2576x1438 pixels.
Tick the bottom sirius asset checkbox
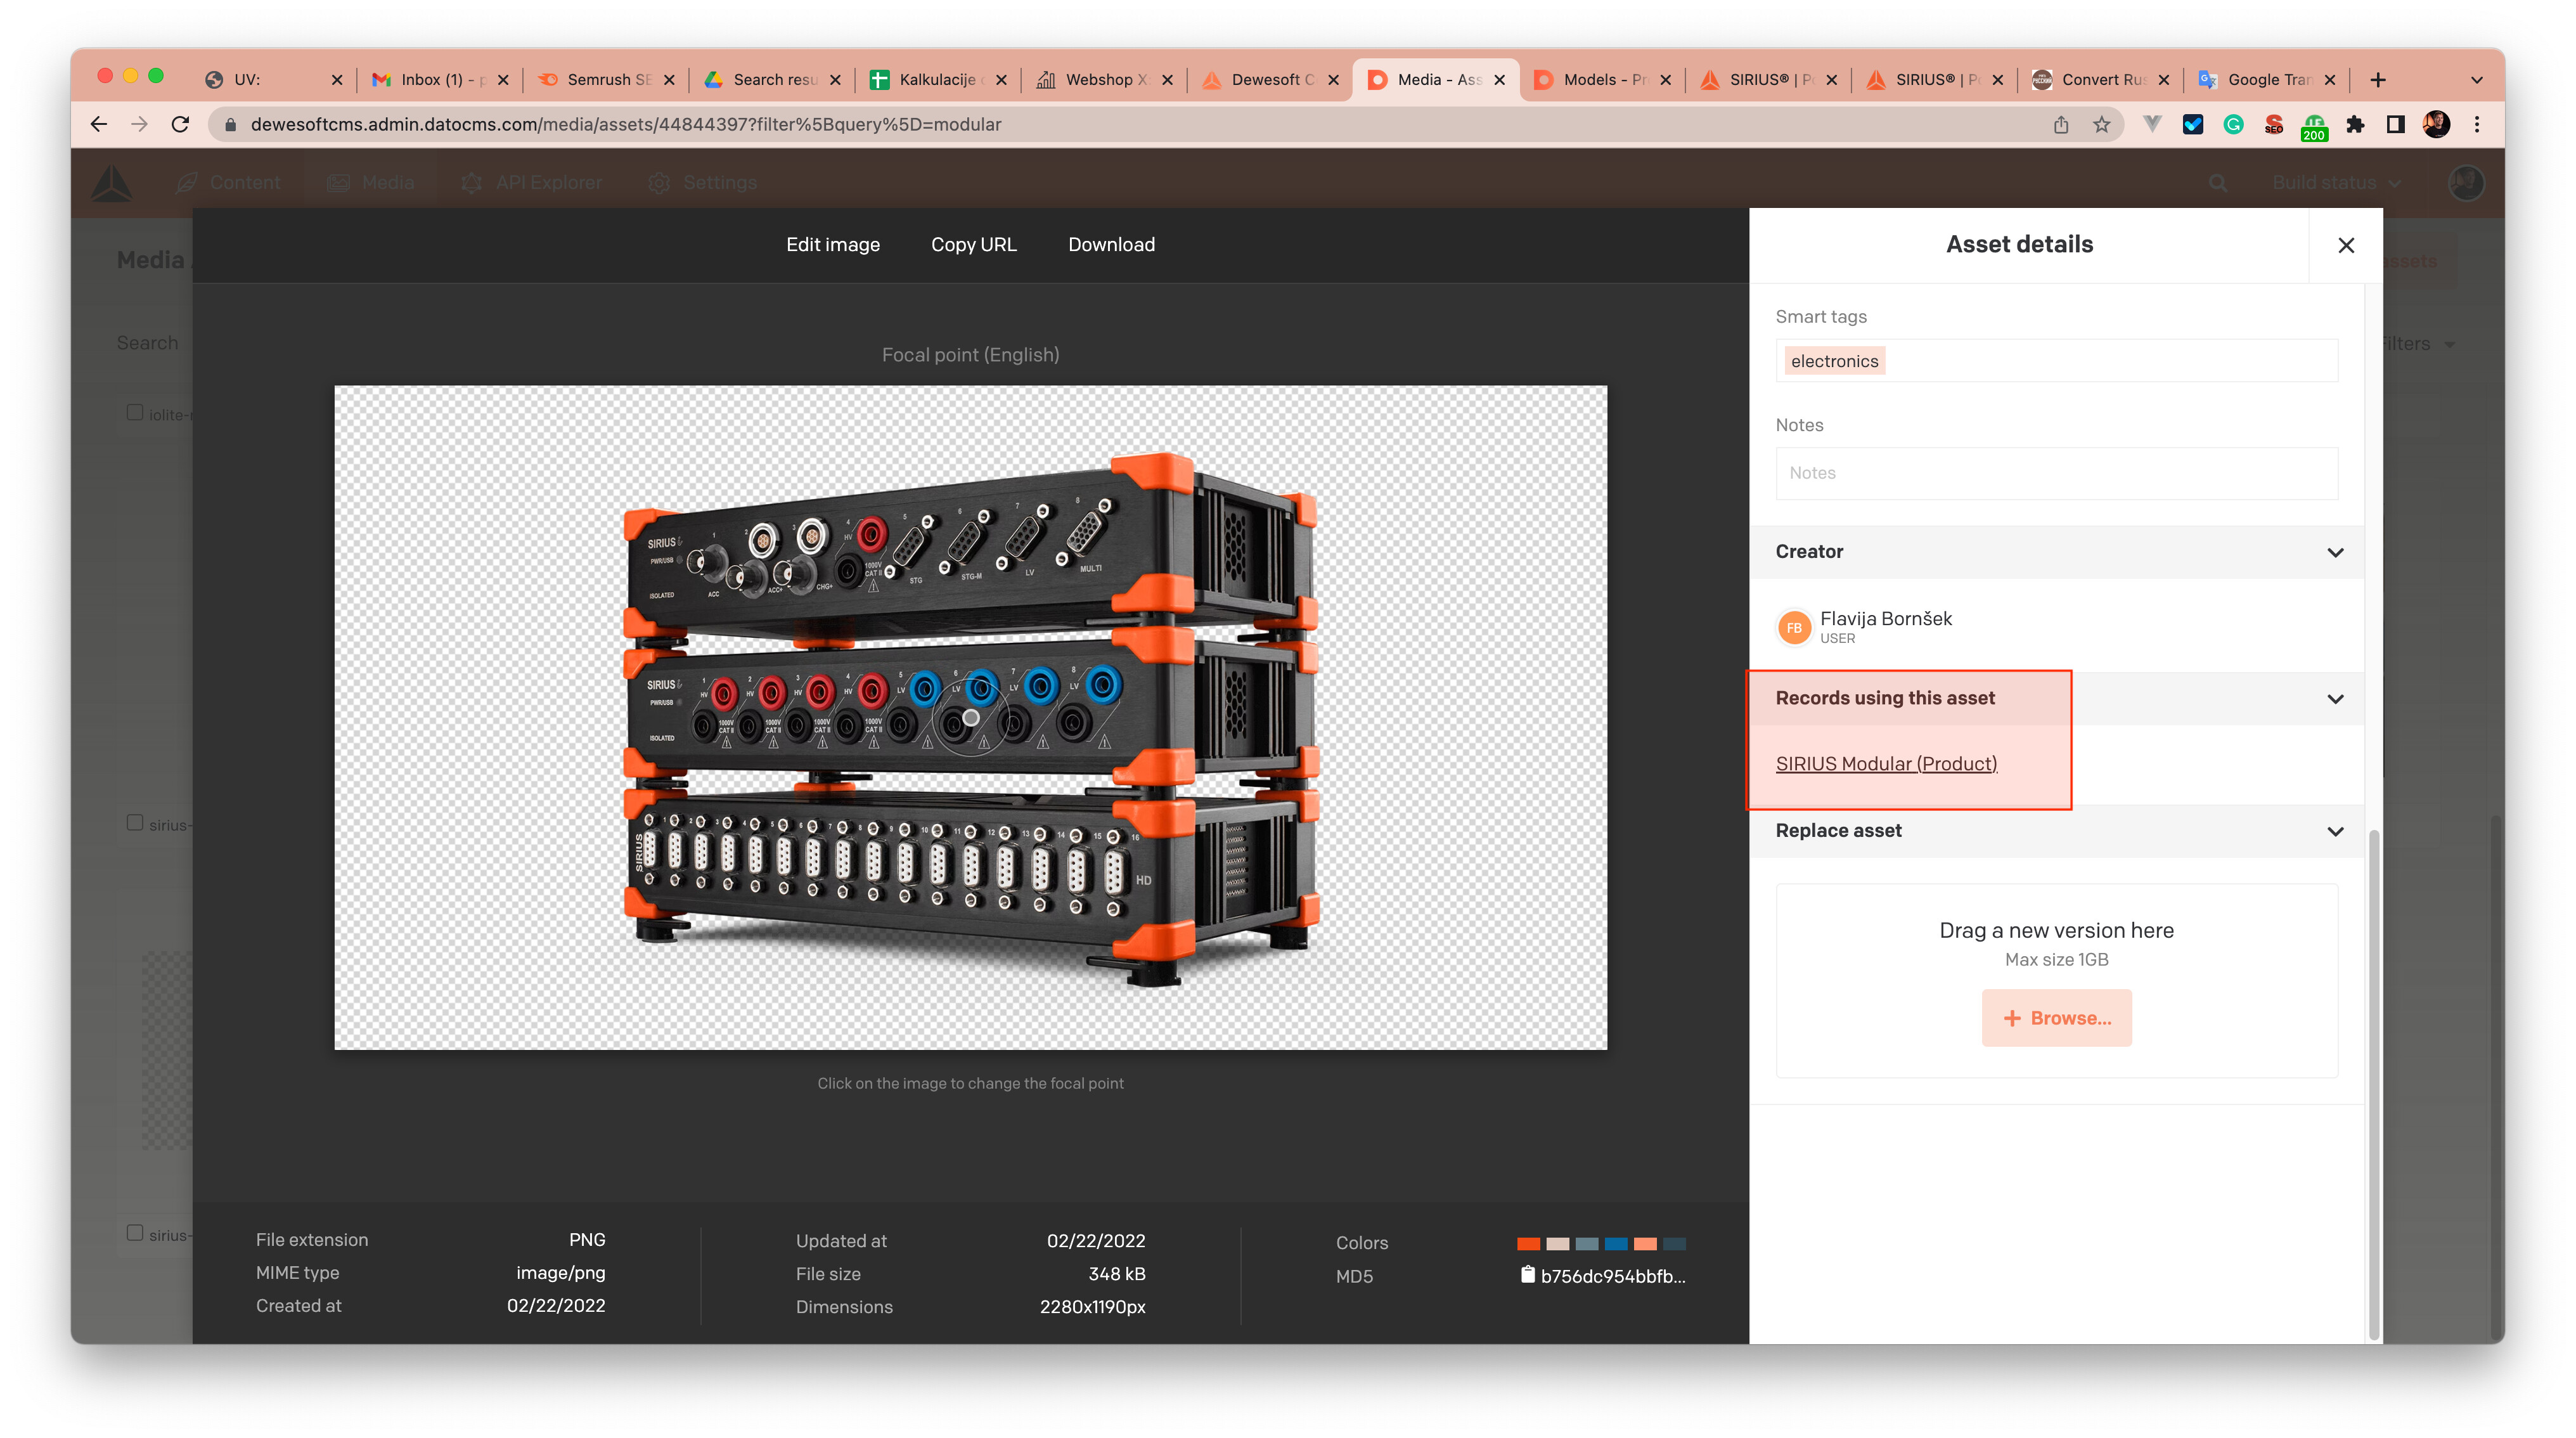tap(135, 1233)
